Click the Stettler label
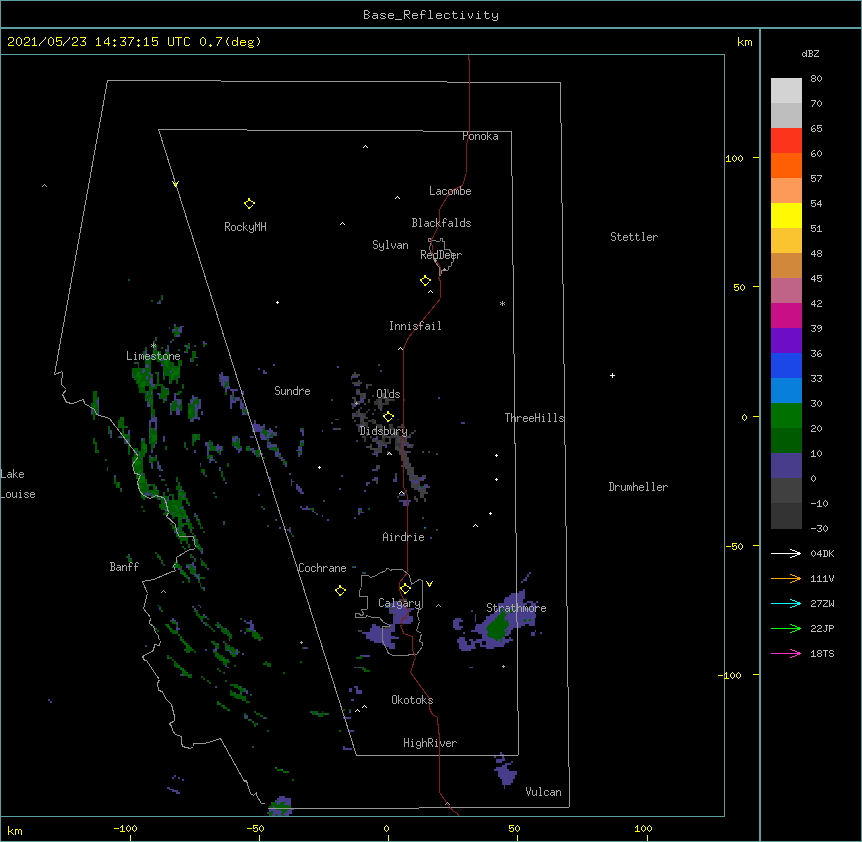The height and width of the screenshot is (842, 862). click(x=634, y=237)
